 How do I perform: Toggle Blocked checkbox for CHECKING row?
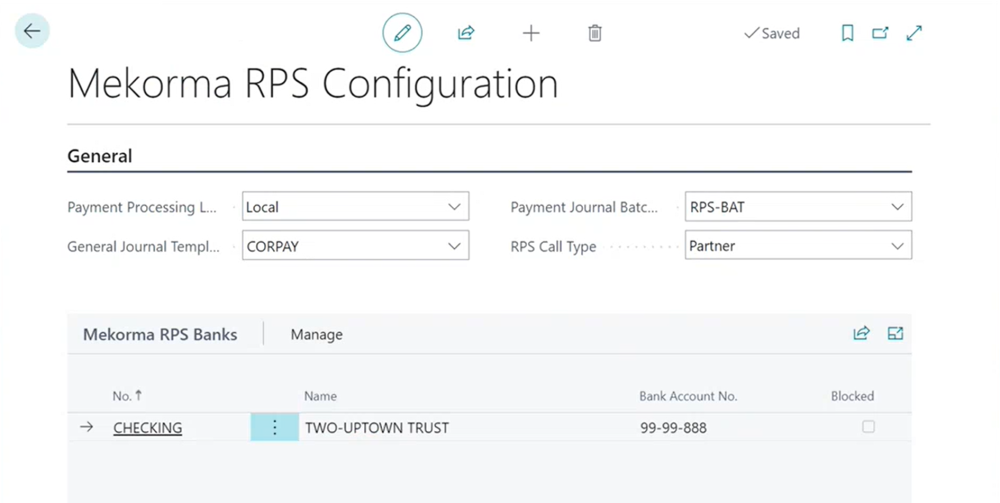[868, 426]
